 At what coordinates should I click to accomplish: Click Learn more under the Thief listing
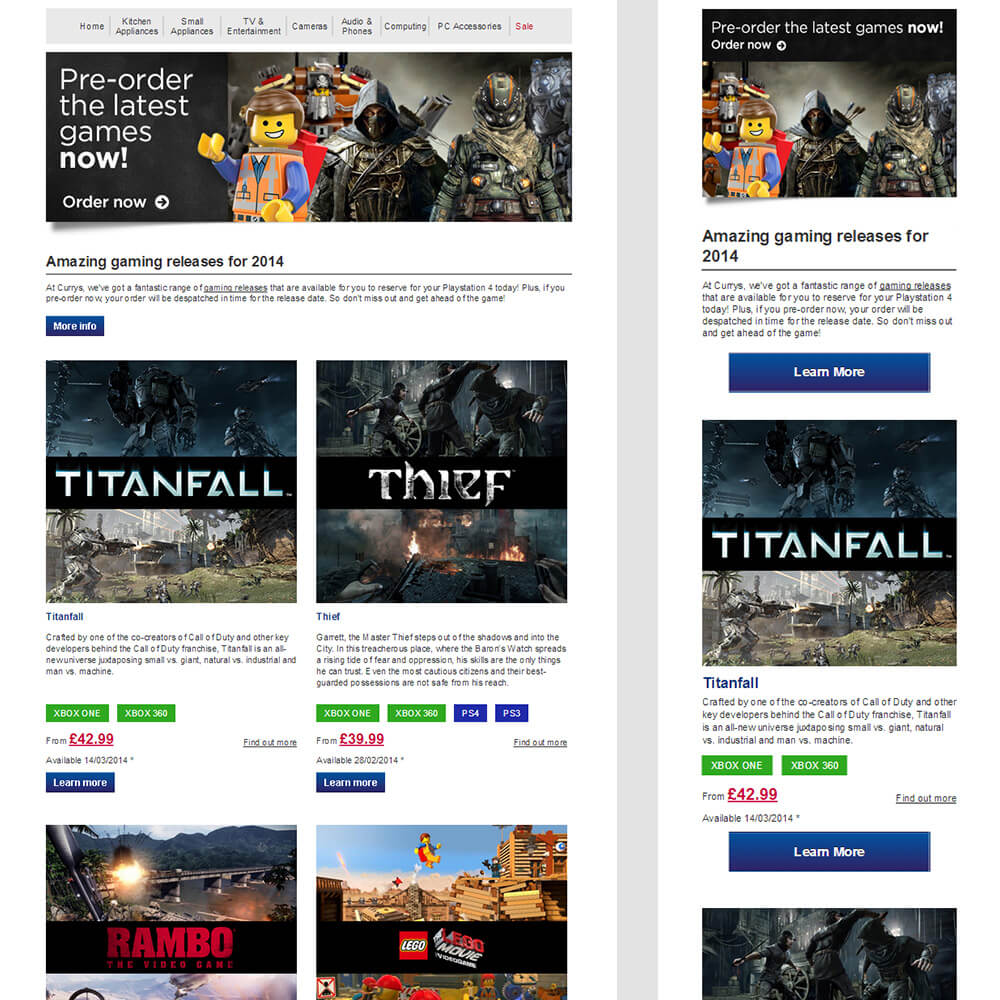[350, 783]
